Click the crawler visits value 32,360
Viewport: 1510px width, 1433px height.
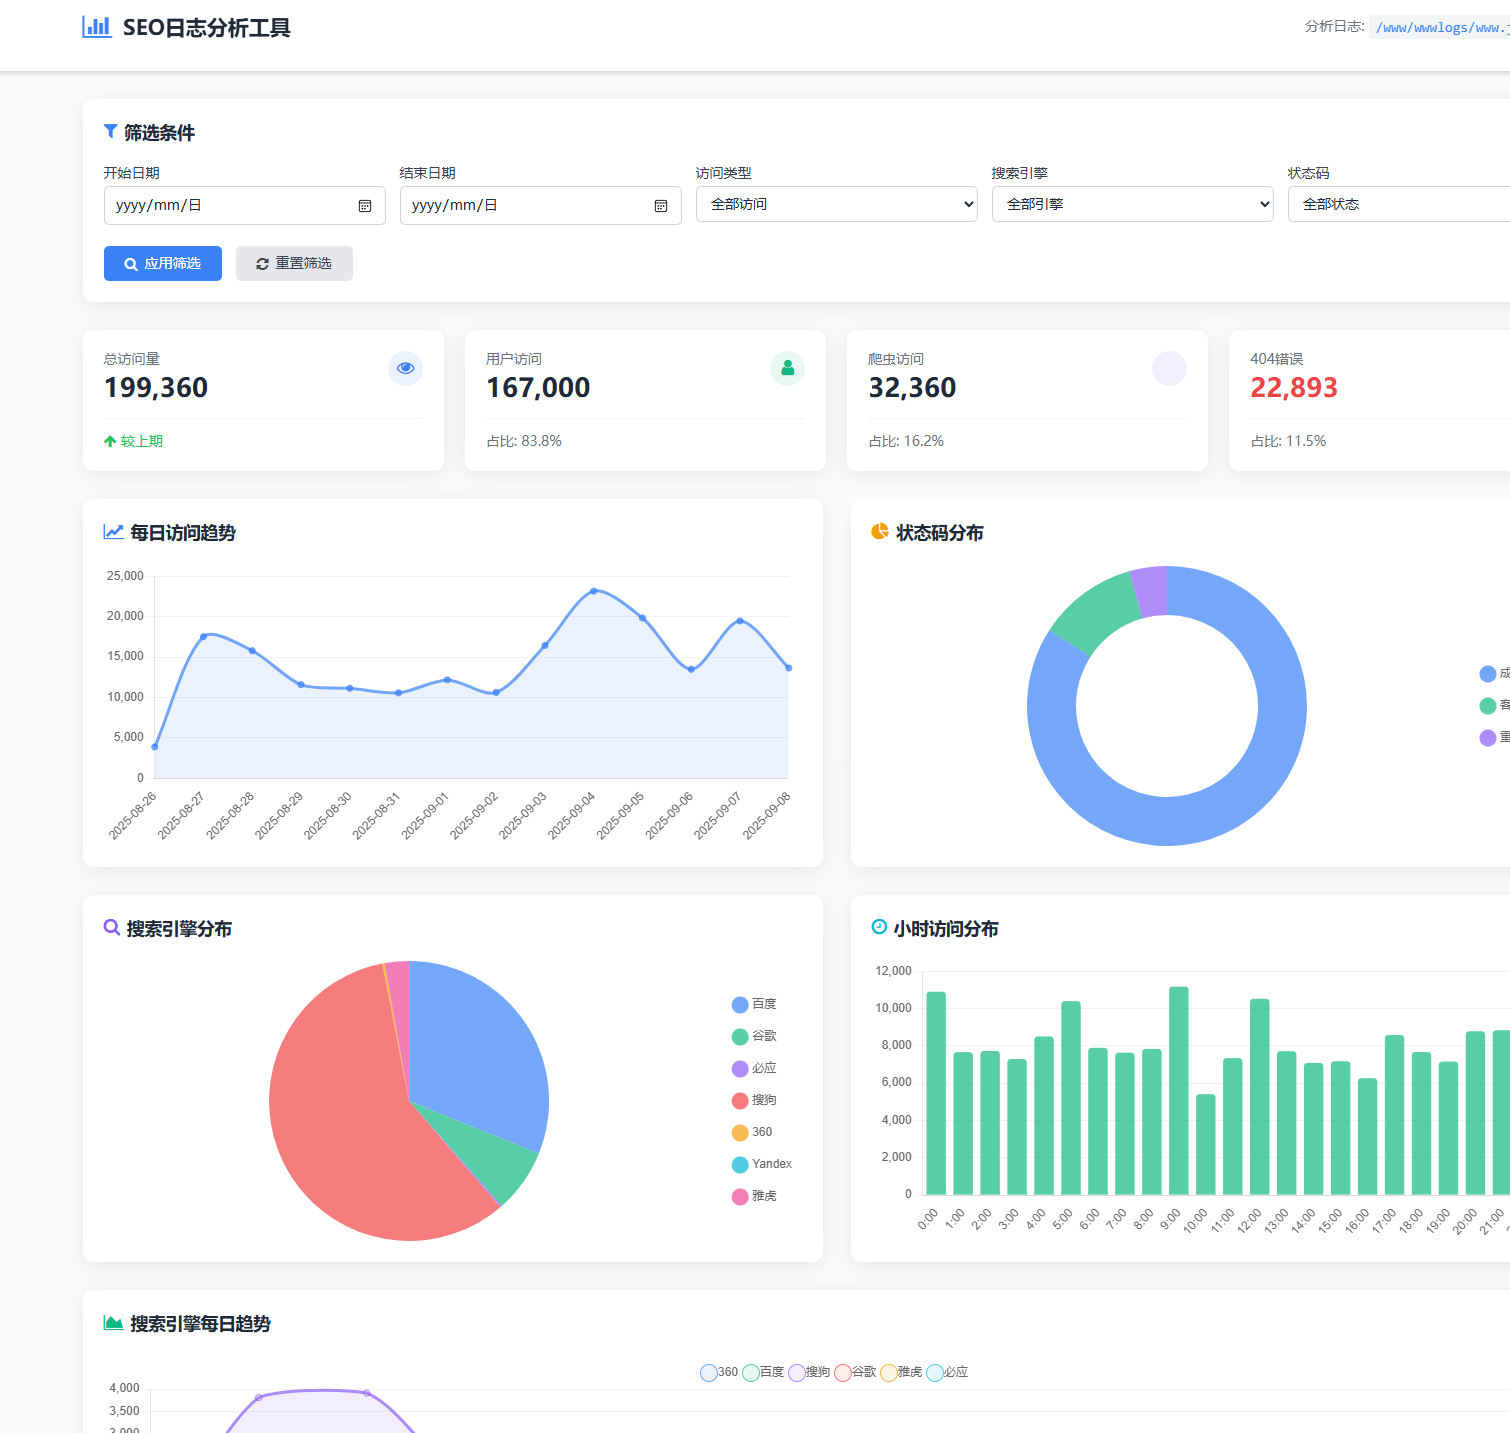(912, 388)
